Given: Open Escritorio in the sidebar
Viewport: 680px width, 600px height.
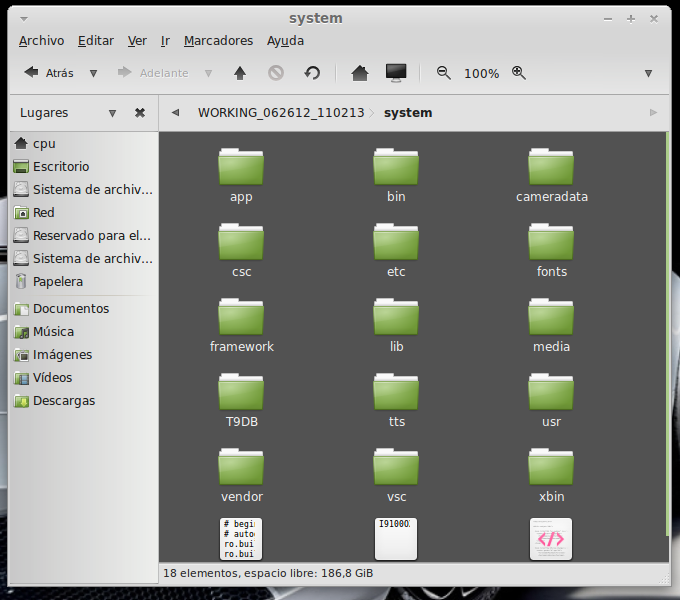Looking at the screenshot, I should pos(83,166).
